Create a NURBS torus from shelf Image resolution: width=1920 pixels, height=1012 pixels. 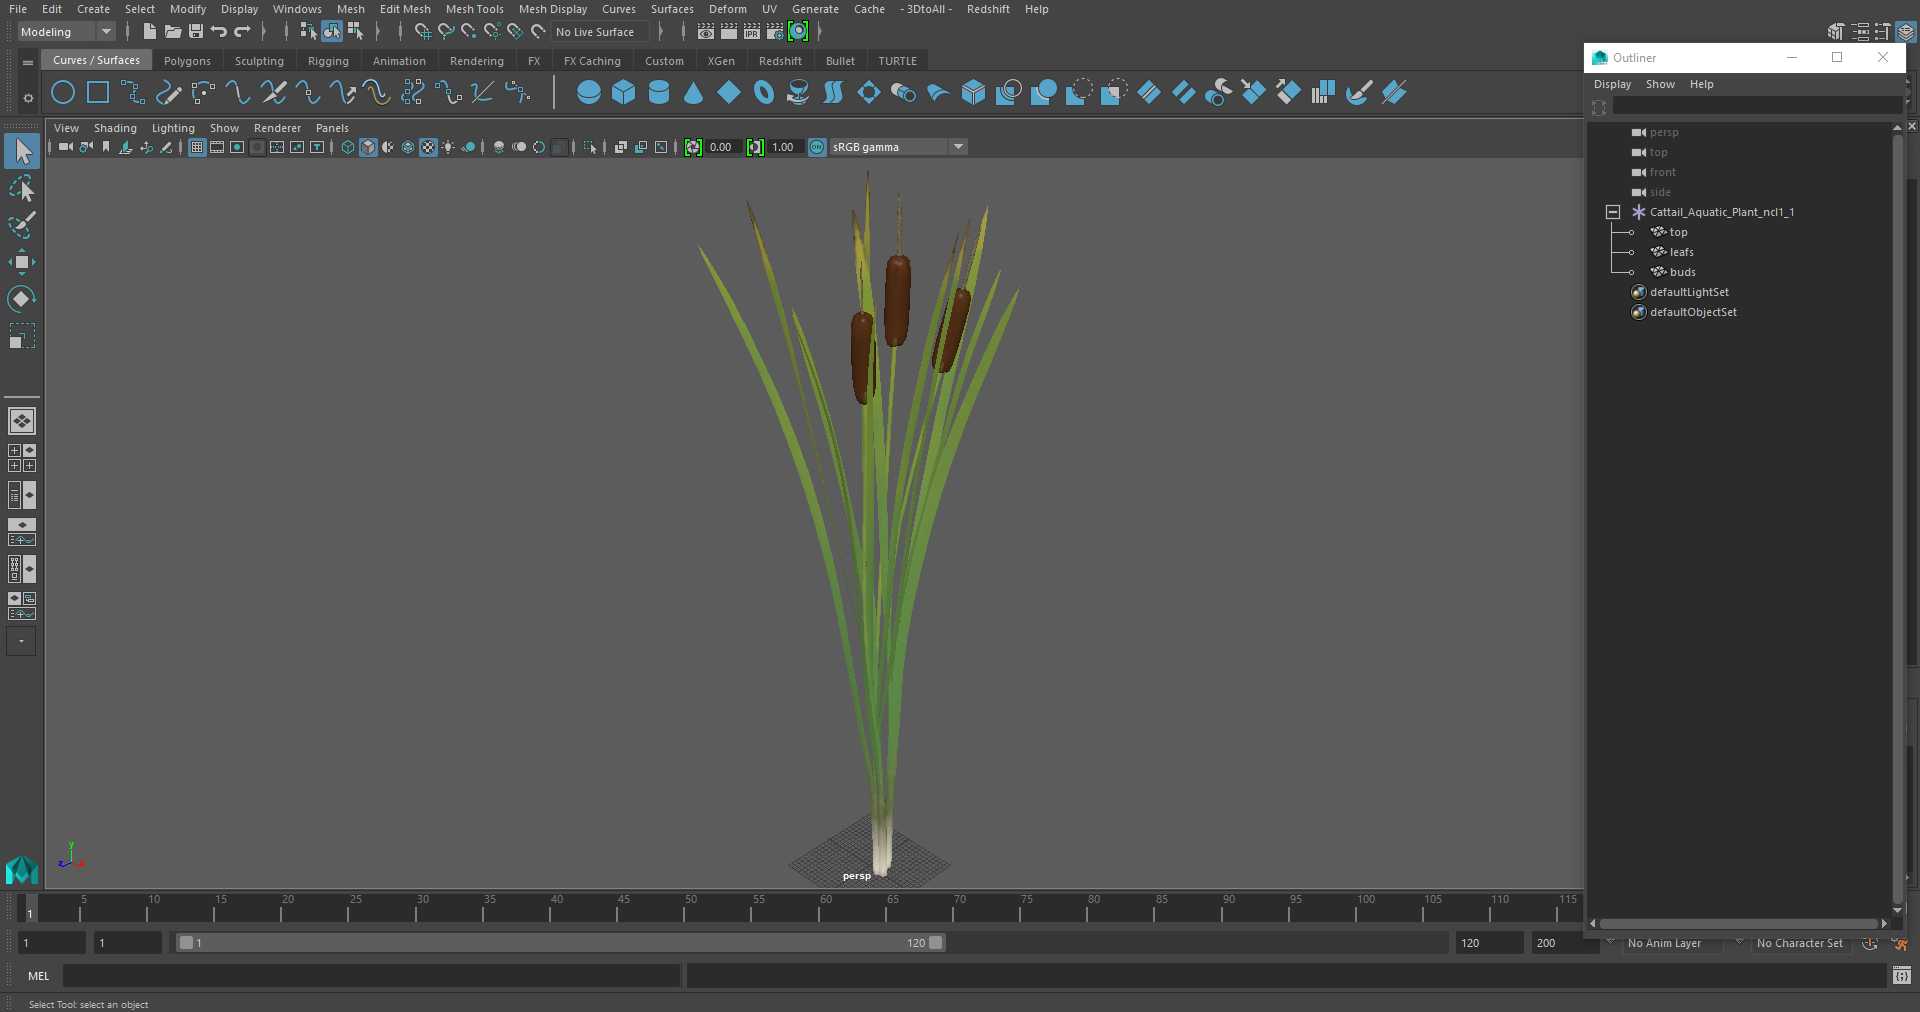coord(764,93)
